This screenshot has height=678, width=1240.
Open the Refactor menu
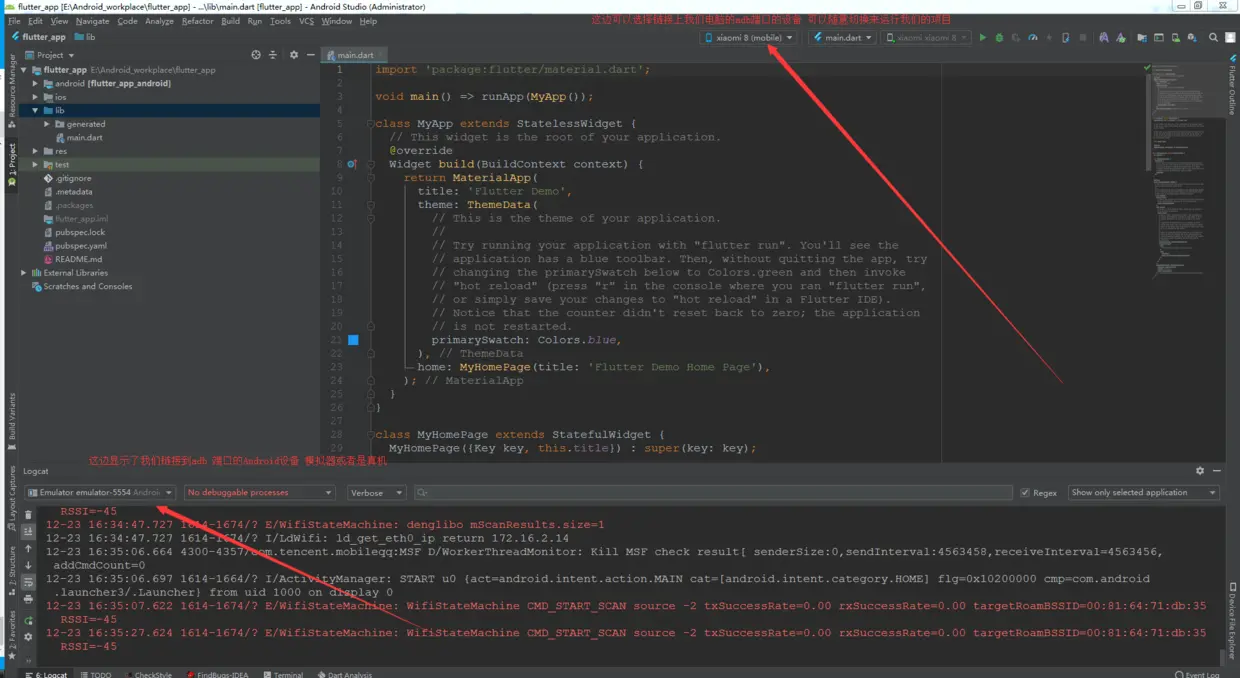197,21
